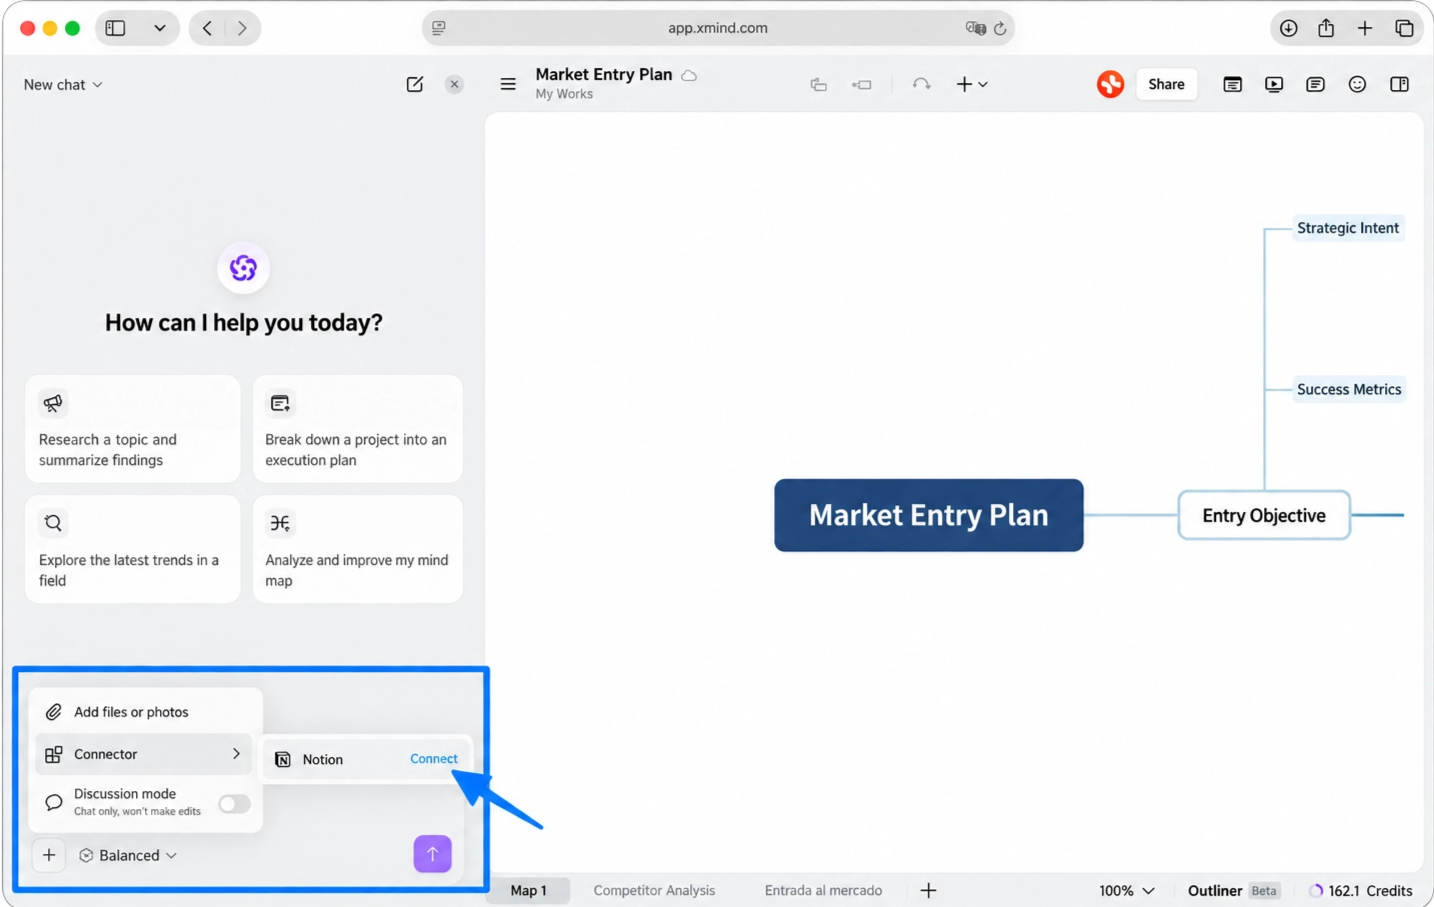The image size is (1434, 907).
Task: Open the Insert plus dropdown in toolbar
Action: pos(972,85)
